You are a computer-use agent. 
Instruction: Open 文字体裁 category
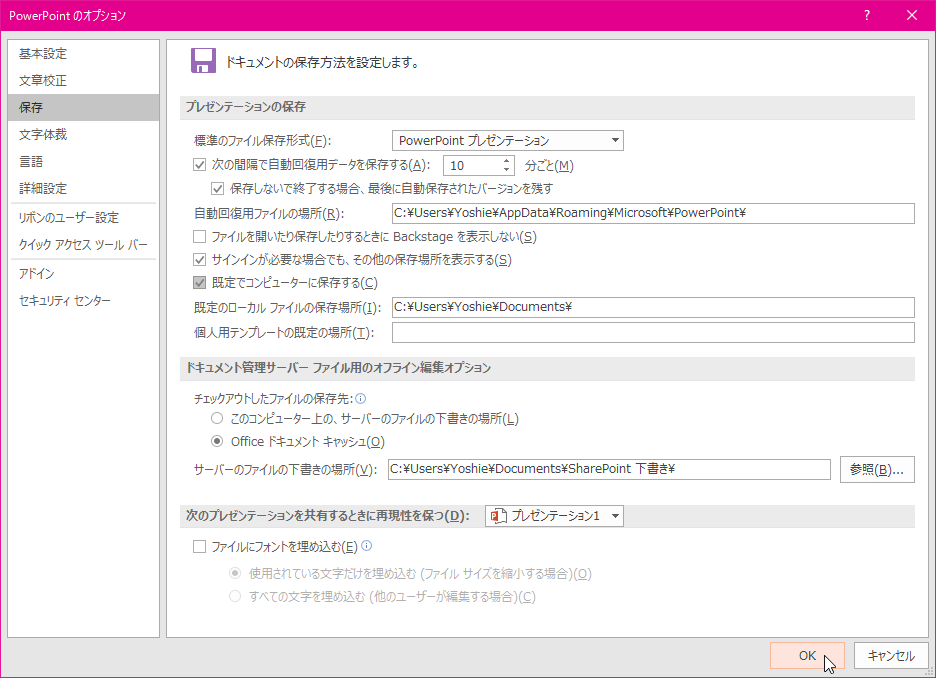tap(84, 134)
